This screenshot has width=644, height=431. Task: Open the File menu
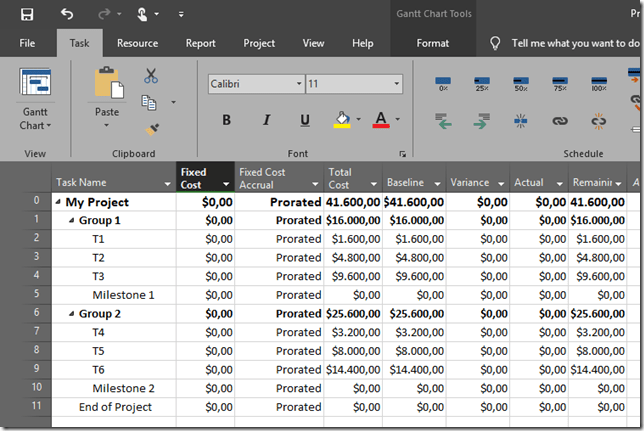(x=27, y=43)
